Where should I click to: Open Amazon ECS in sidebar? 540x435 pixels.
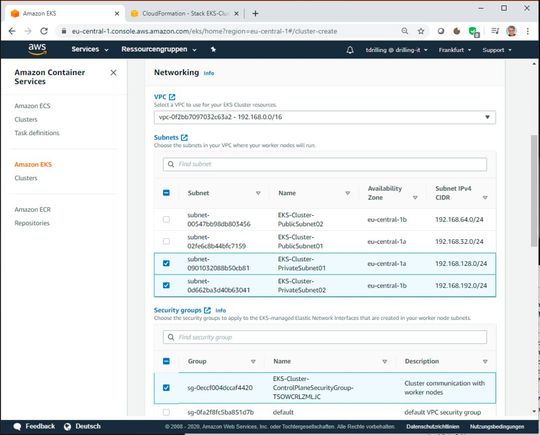click(x=32, y=106)
